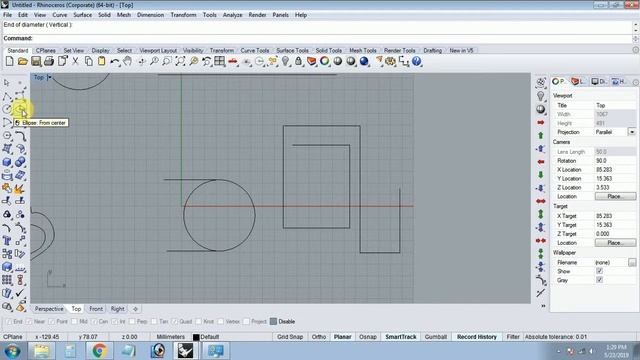Click the blue sphere Render icon

point(364,62)
